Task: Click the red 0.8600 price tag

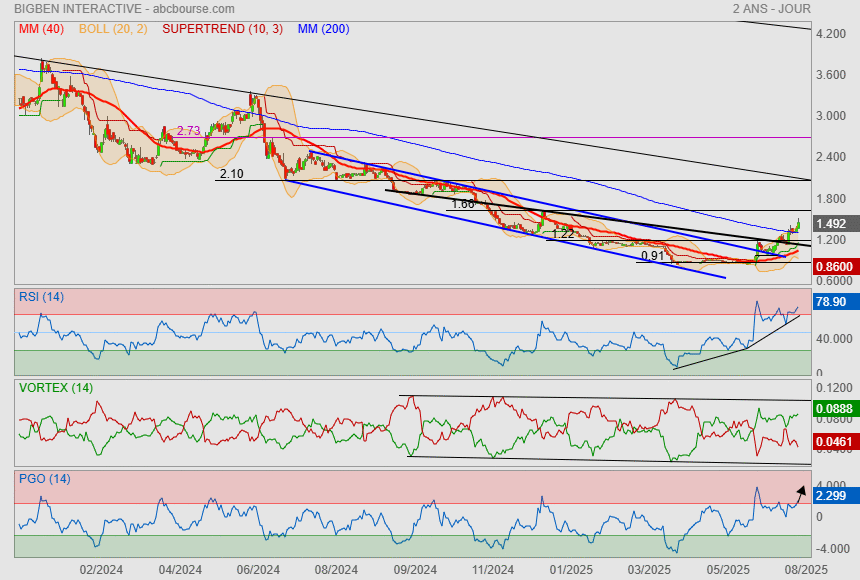Action: tap(833, 267)
